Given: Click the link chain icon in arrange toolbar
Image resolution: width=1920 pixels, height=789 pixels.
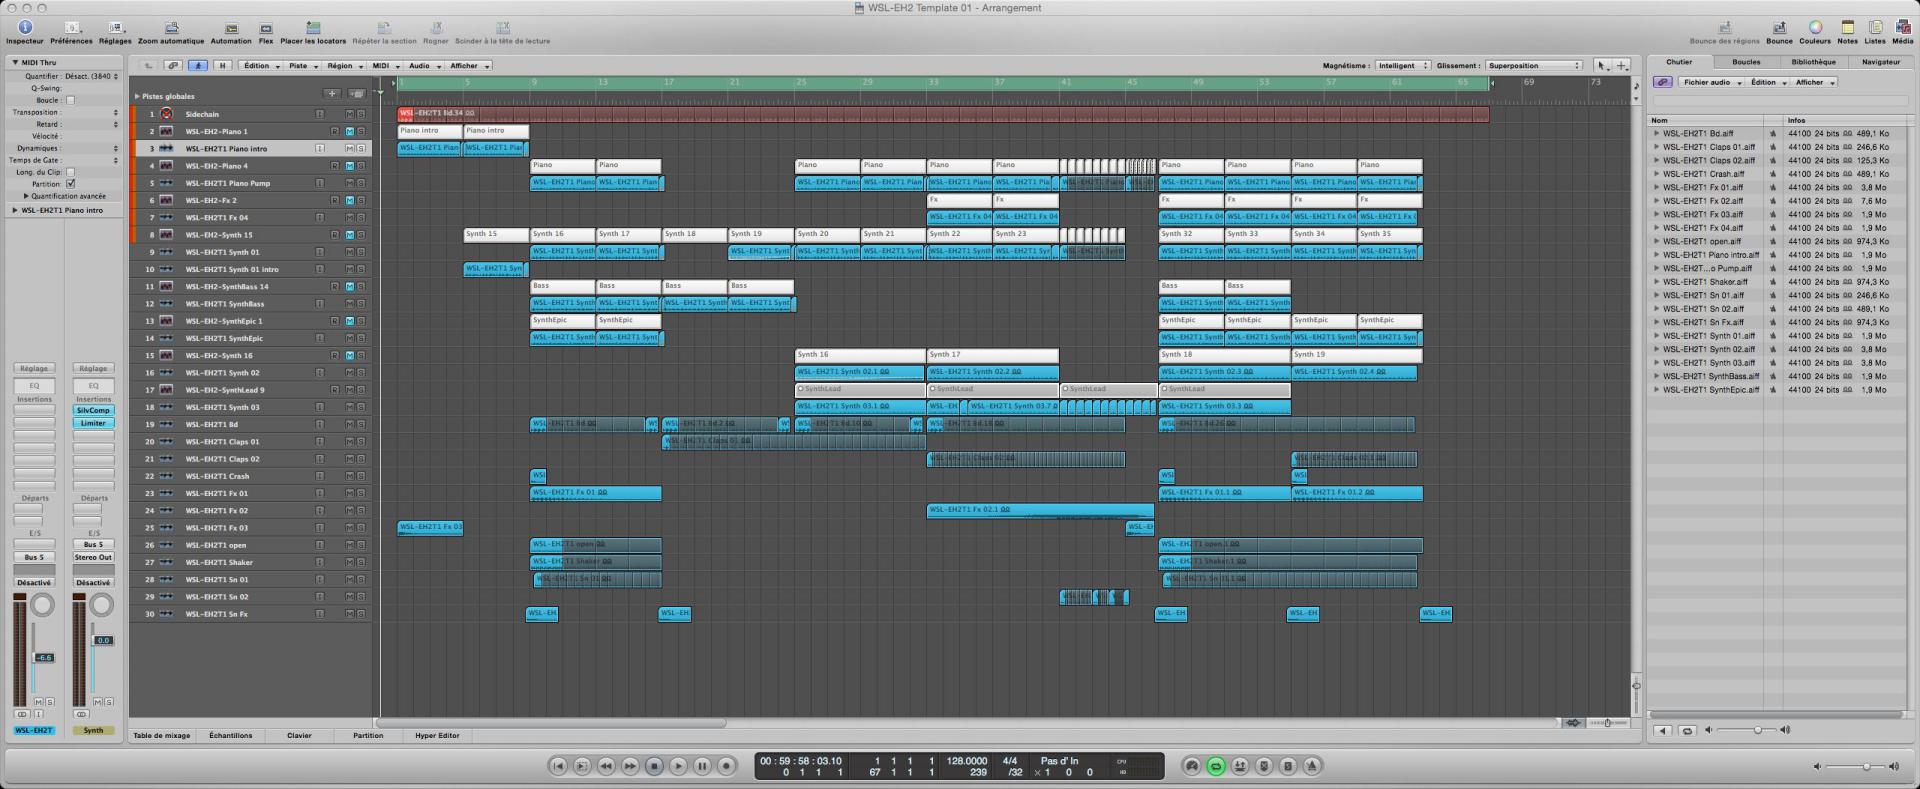Looking at the screenshot, I should 173,66.
